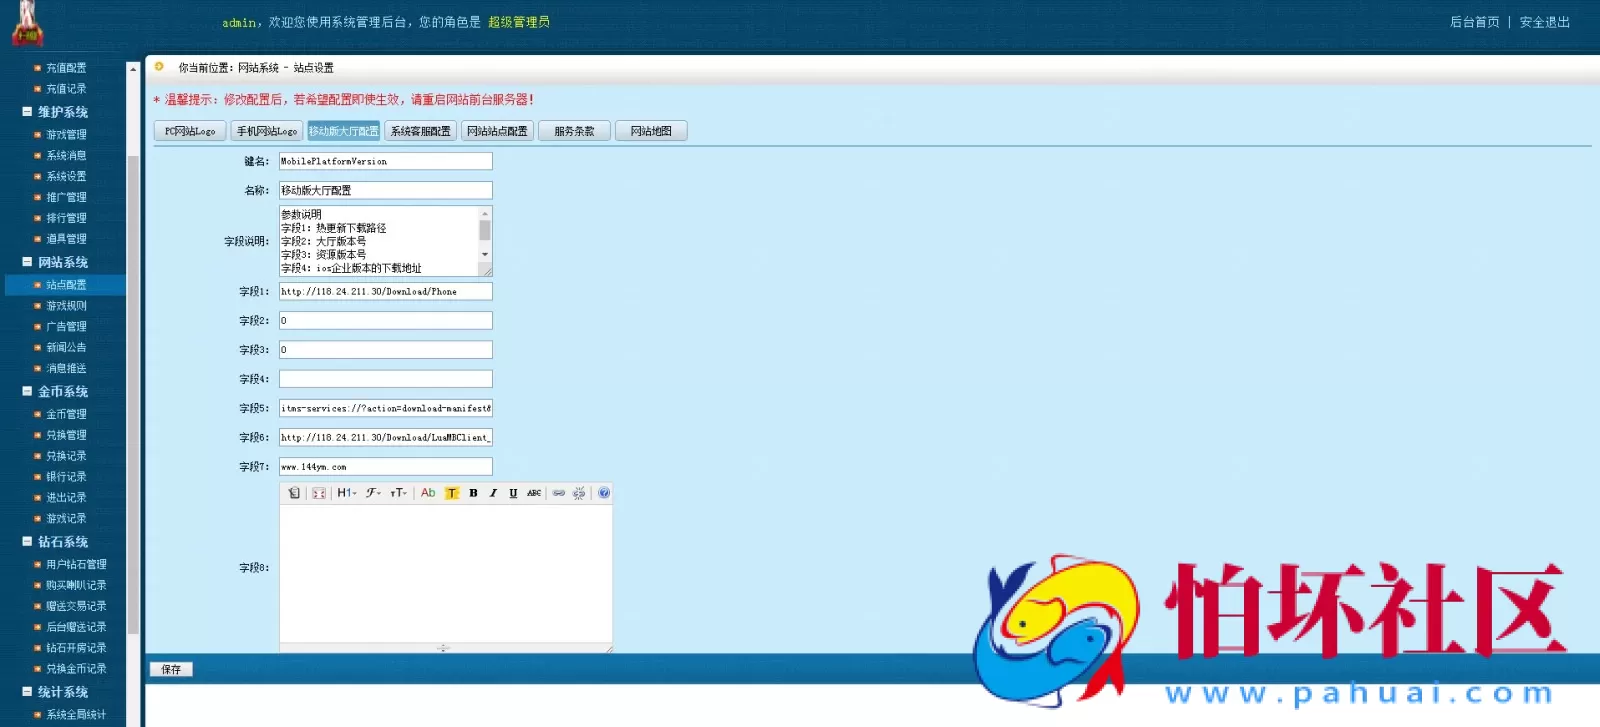Switch to the 手机网站Logo tab
This screenshot has height=727, width=1600.
tap(267, 131)
